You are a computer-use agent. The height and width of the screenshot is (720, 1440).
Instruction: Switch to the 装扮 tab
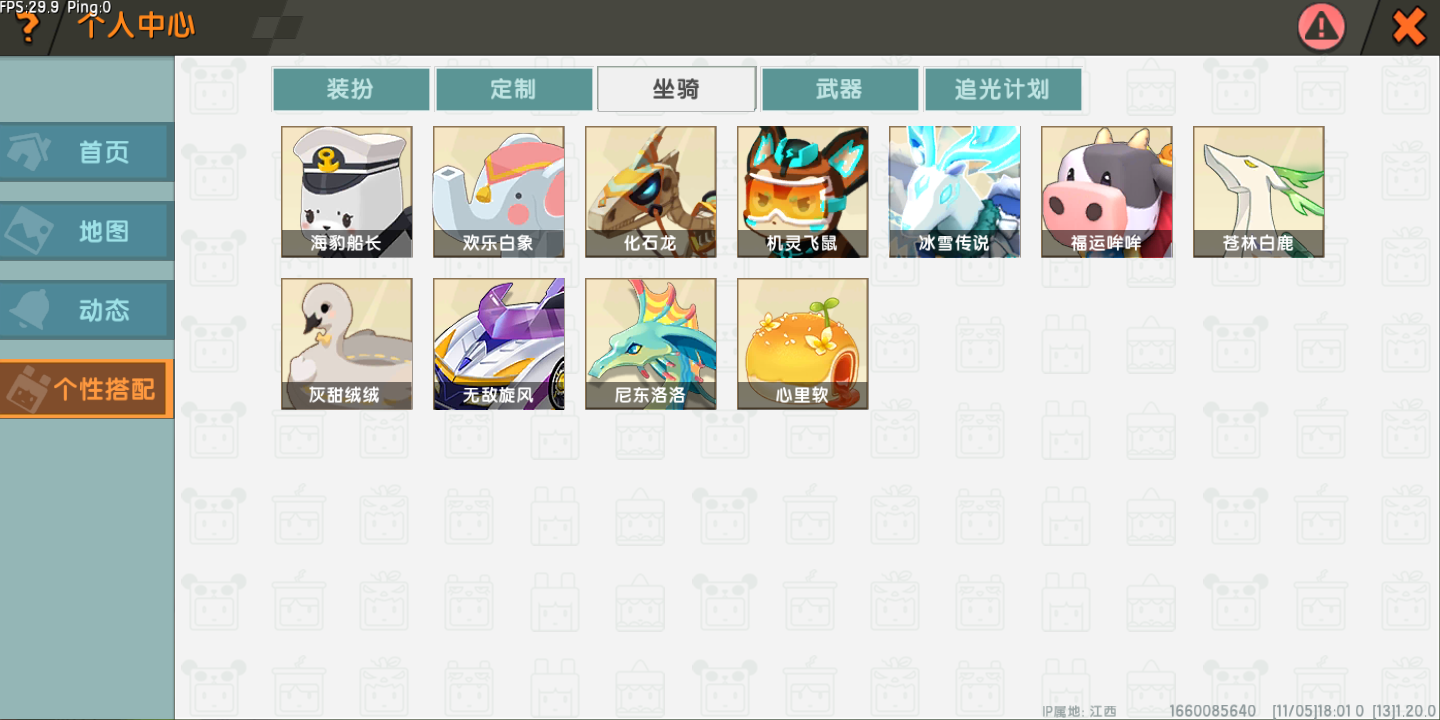tap(351, 89)
